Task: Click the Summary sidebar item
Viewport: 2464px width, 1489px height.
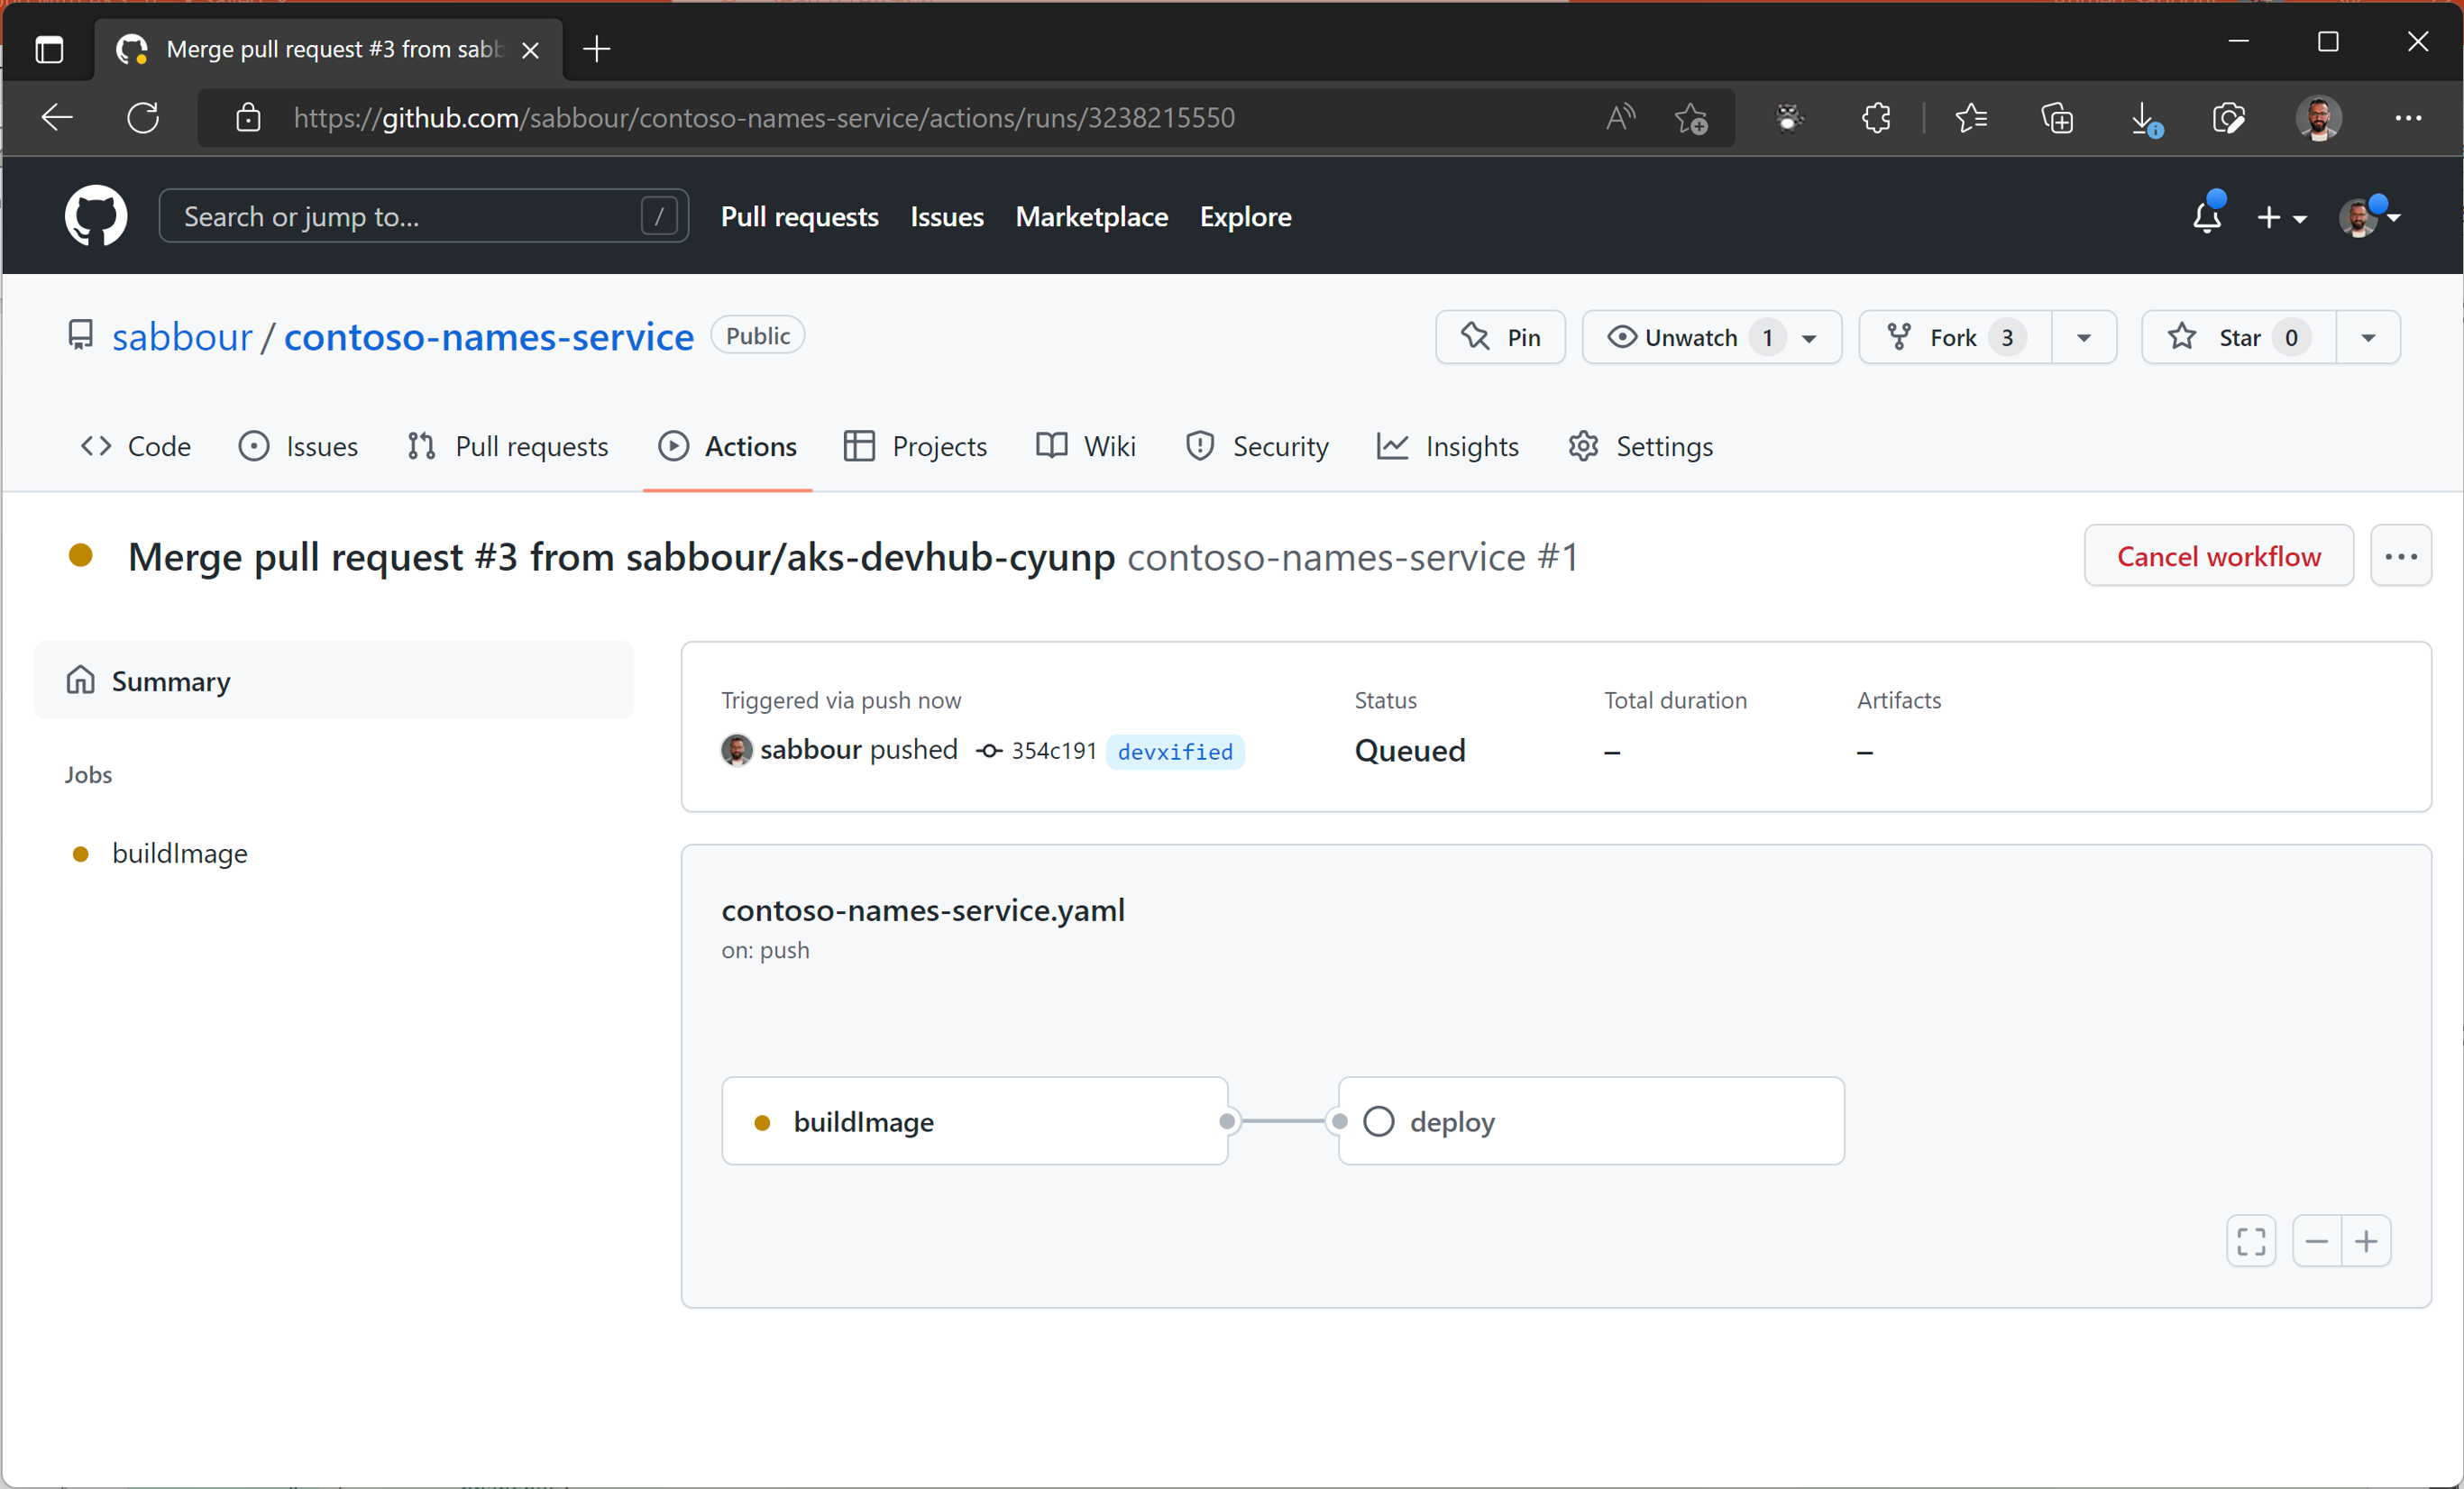Action: (x=170, y=681)
